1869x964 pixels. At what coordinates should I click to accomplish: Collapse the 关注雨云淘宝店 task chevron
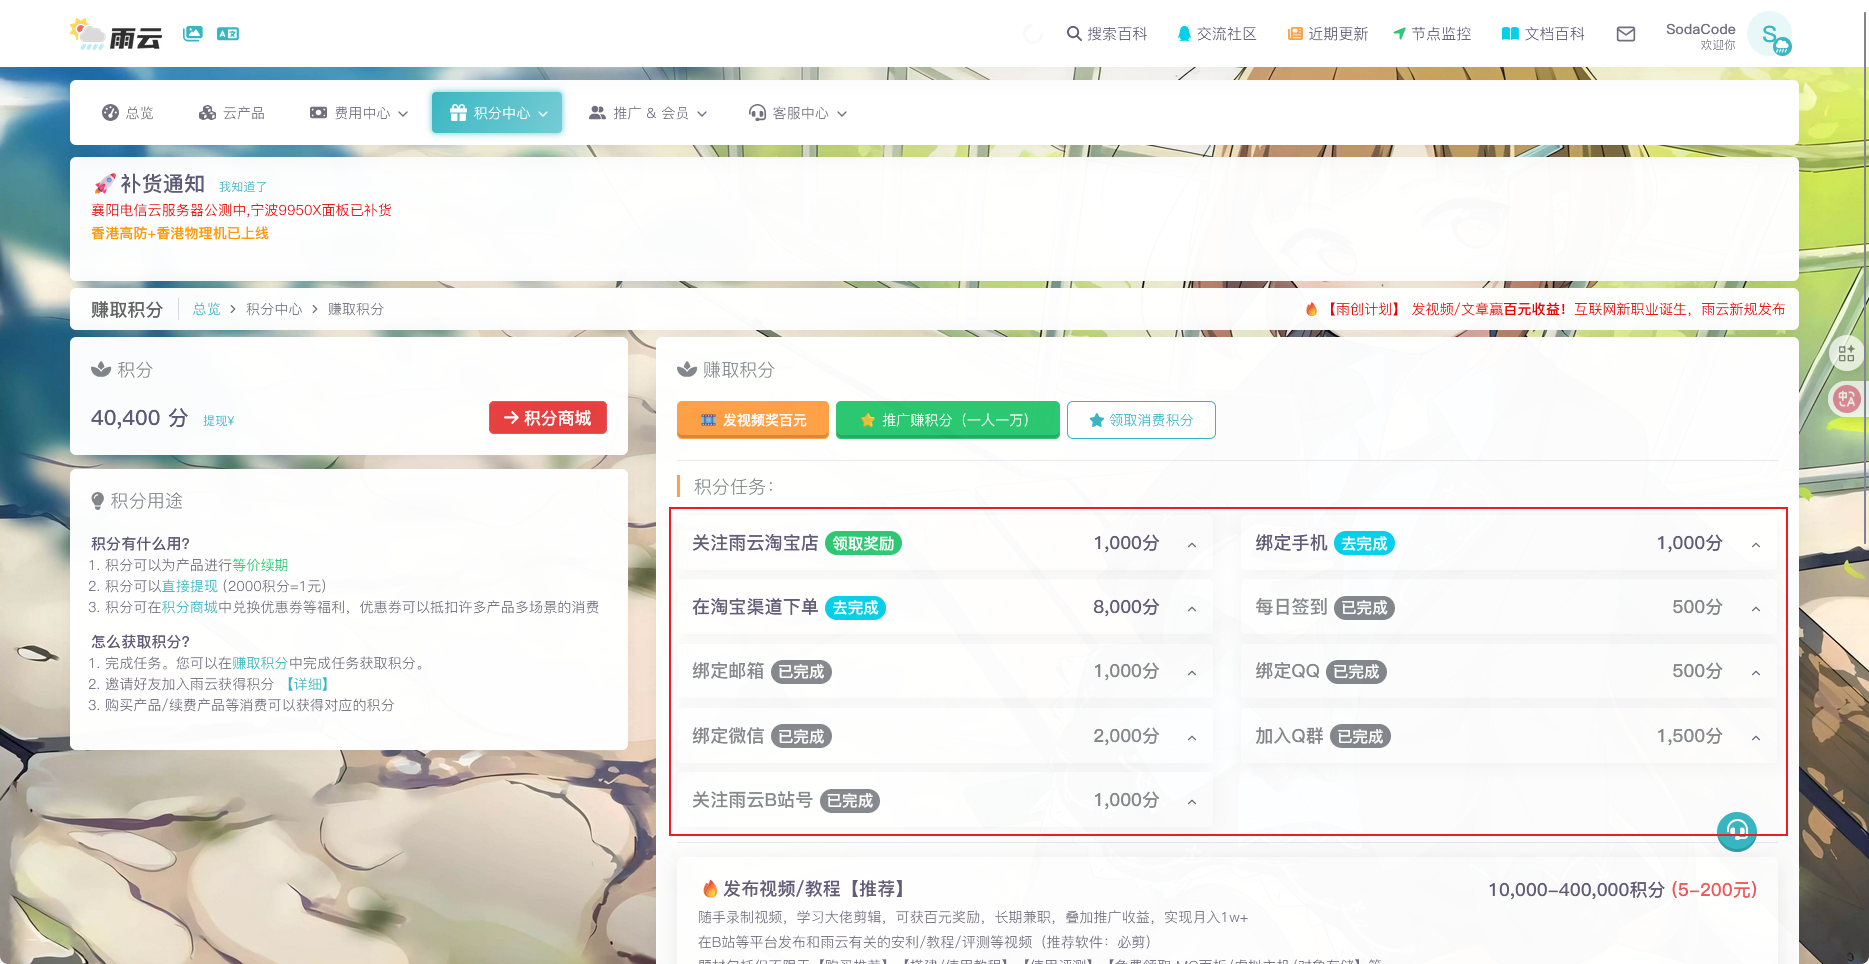click(1191, 545)
